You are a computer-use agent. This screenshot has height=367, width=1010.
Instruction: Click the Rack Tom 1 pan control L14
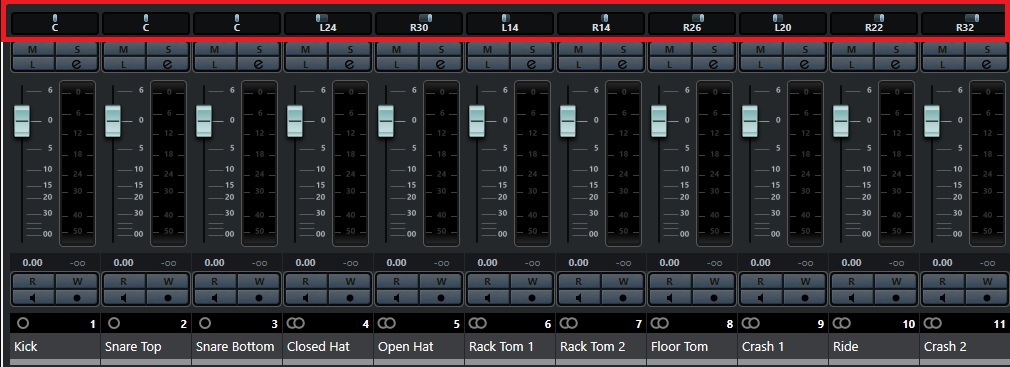pyautogui.click(x=510, y=23)
